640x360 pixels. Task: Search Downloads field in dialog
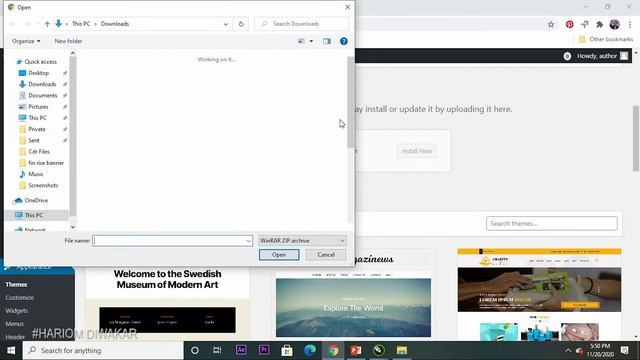(302, 24)
